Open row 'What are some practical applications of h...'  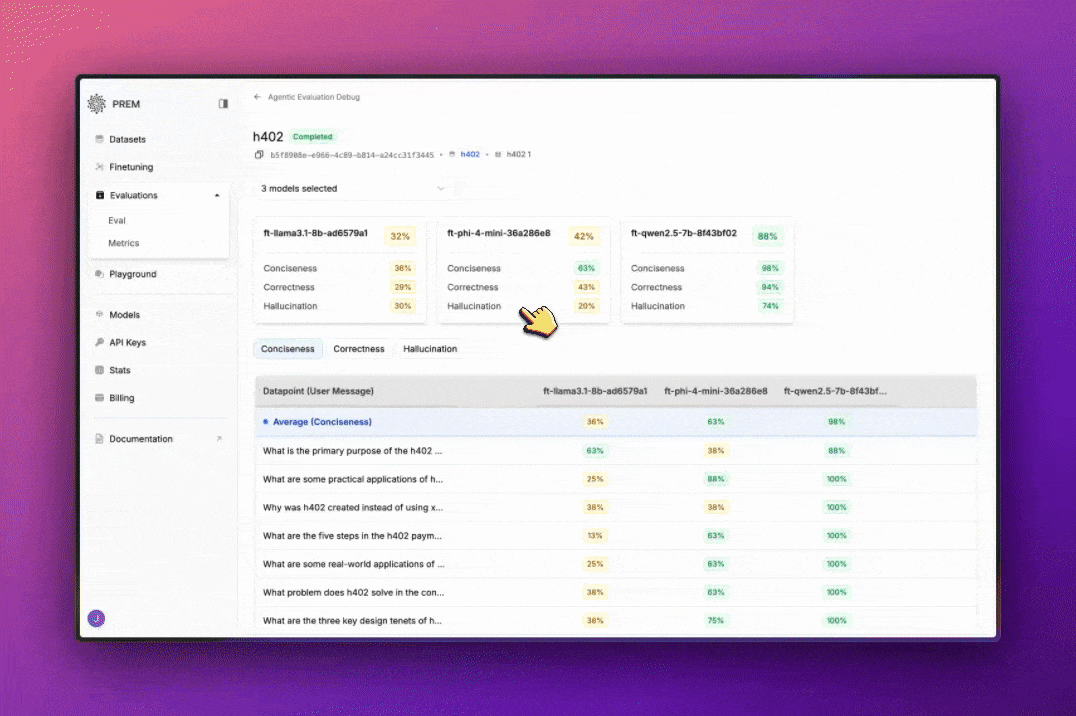point(616,479)
